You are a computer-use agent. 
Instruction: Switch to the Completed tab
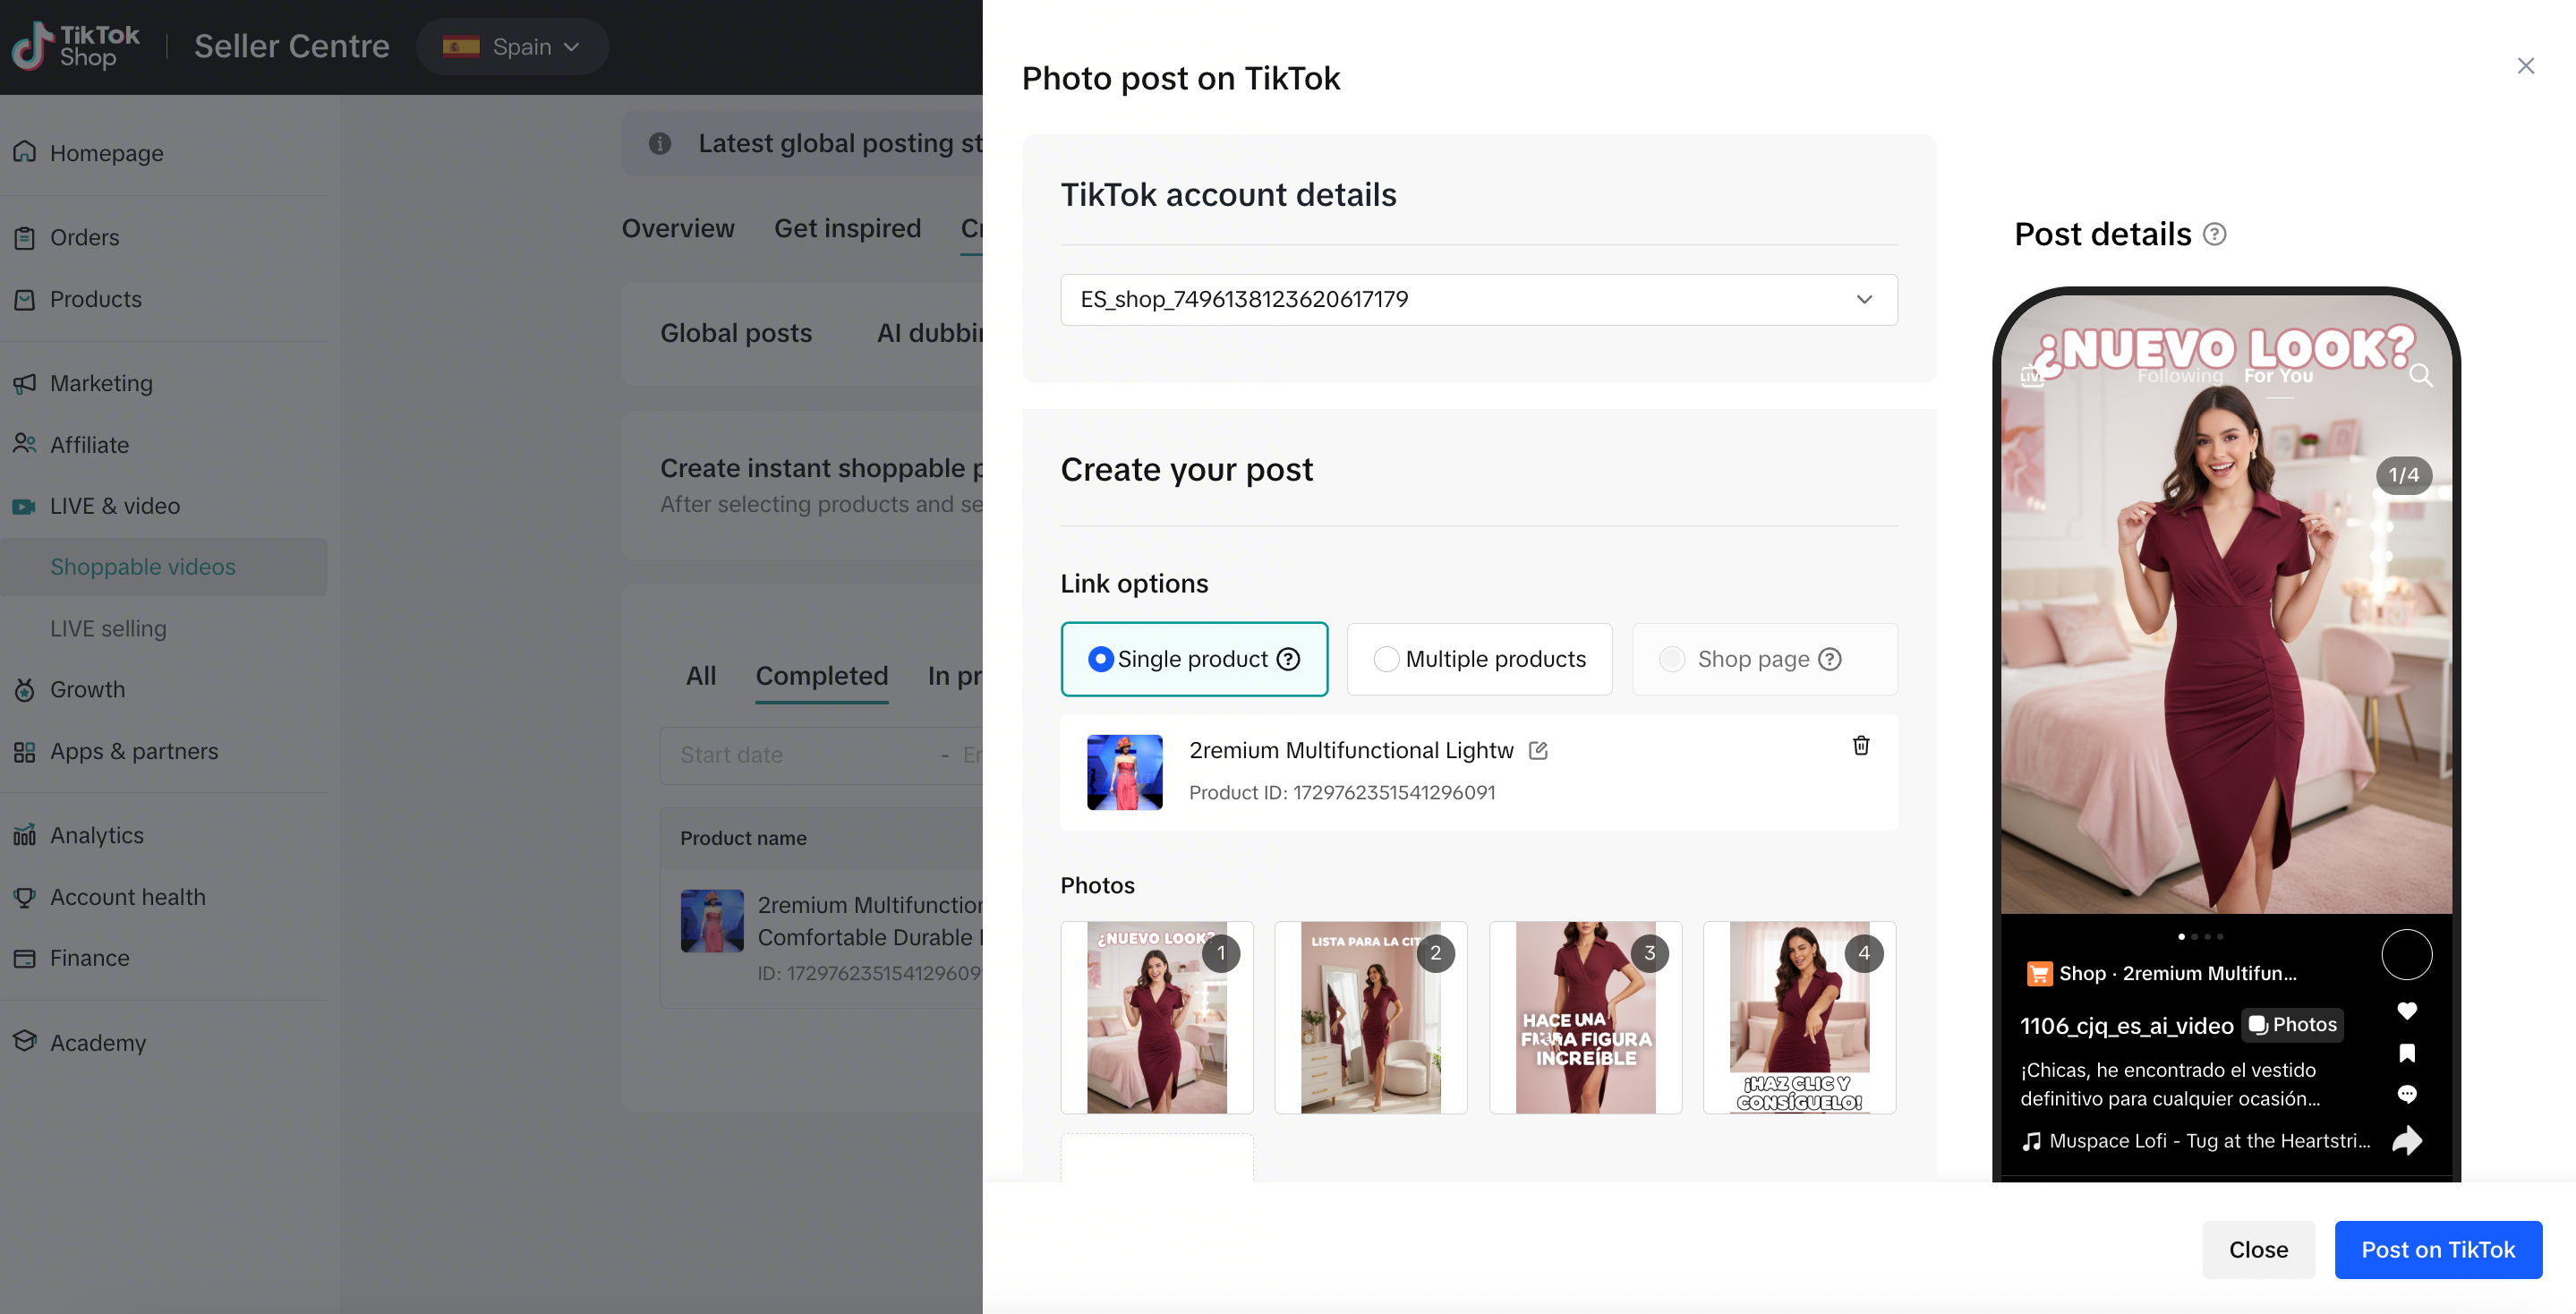(821, 676)
